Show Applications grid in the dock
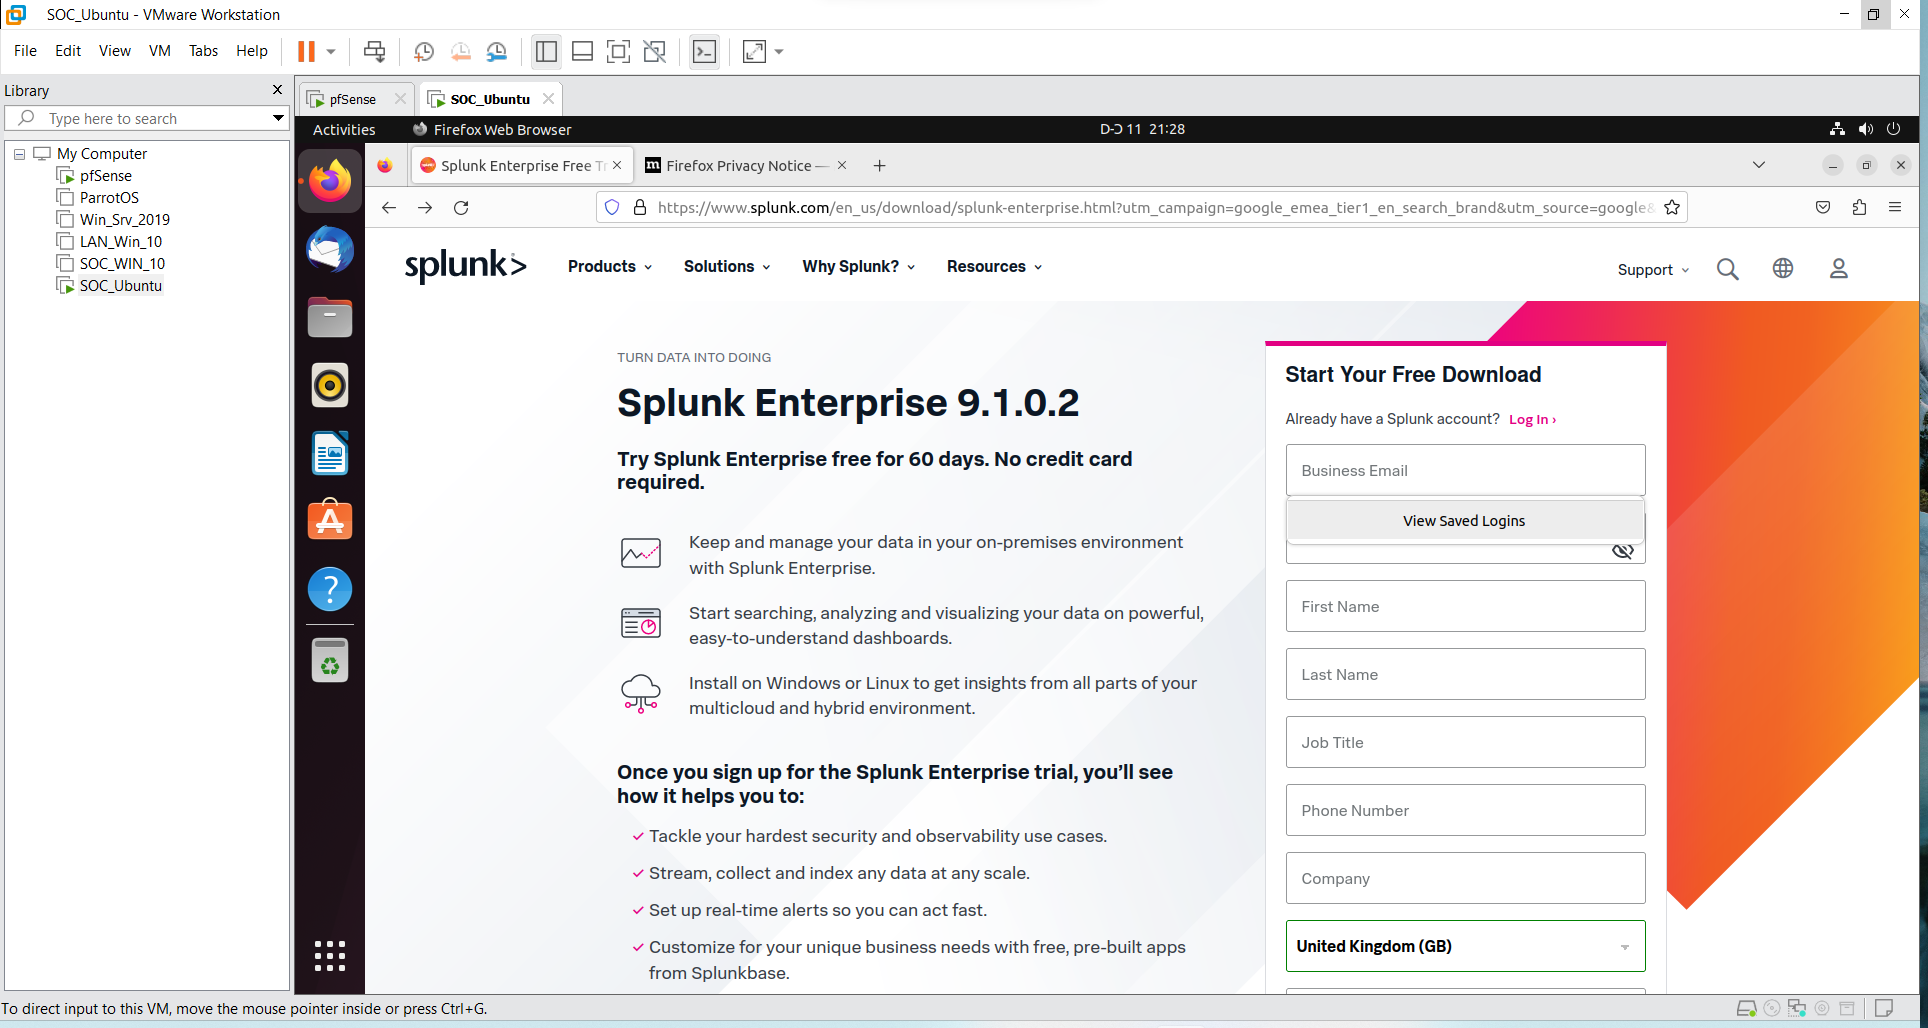1928x1028 pixels. (330, 956)
